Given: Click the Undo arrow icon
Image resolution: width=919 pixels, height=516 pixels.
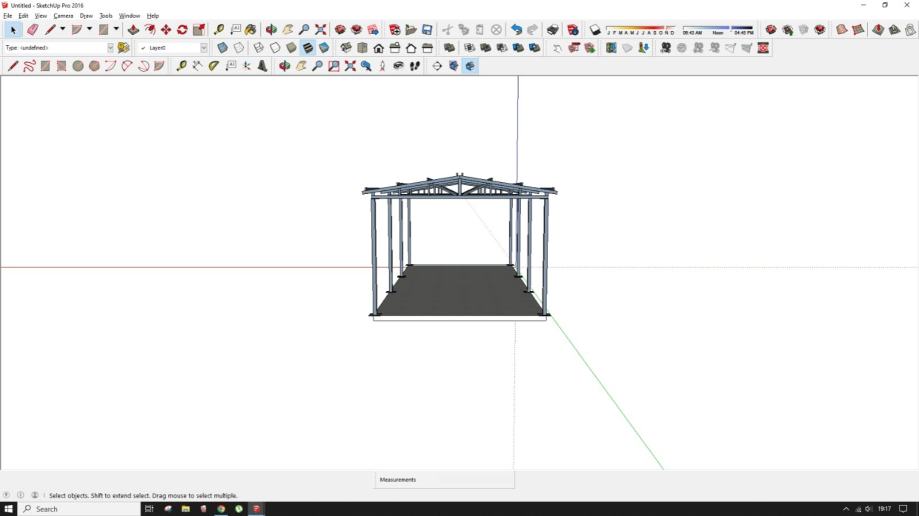Looking at the screenshot, I should [516, 30].
